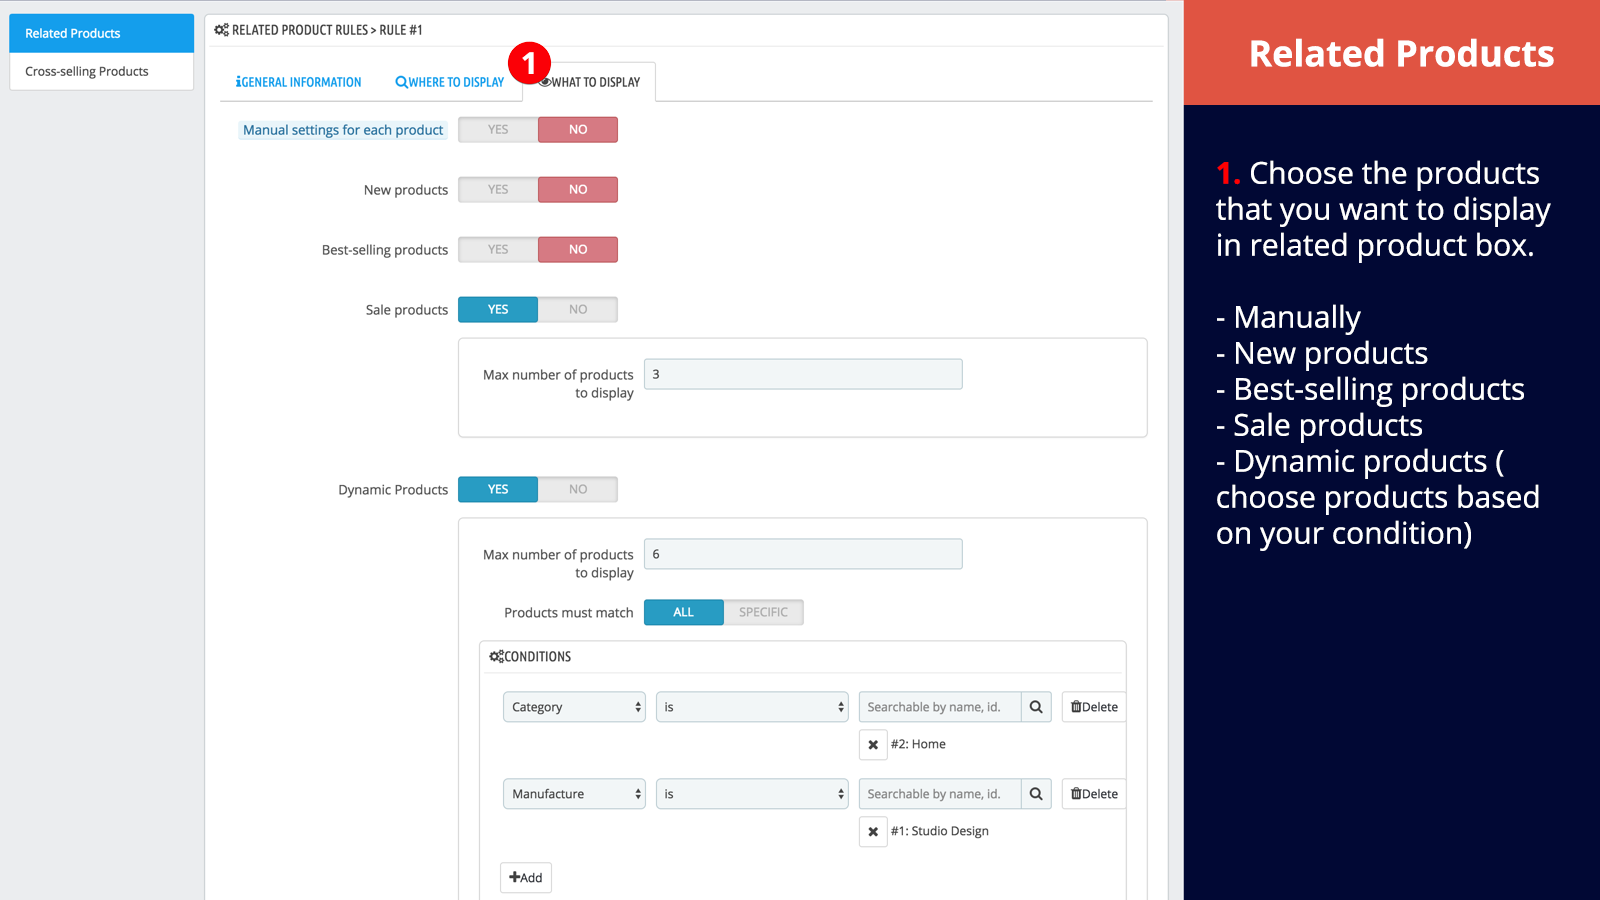
Task: Click the 'Sale products' label
Action: (x=407, y=310)
